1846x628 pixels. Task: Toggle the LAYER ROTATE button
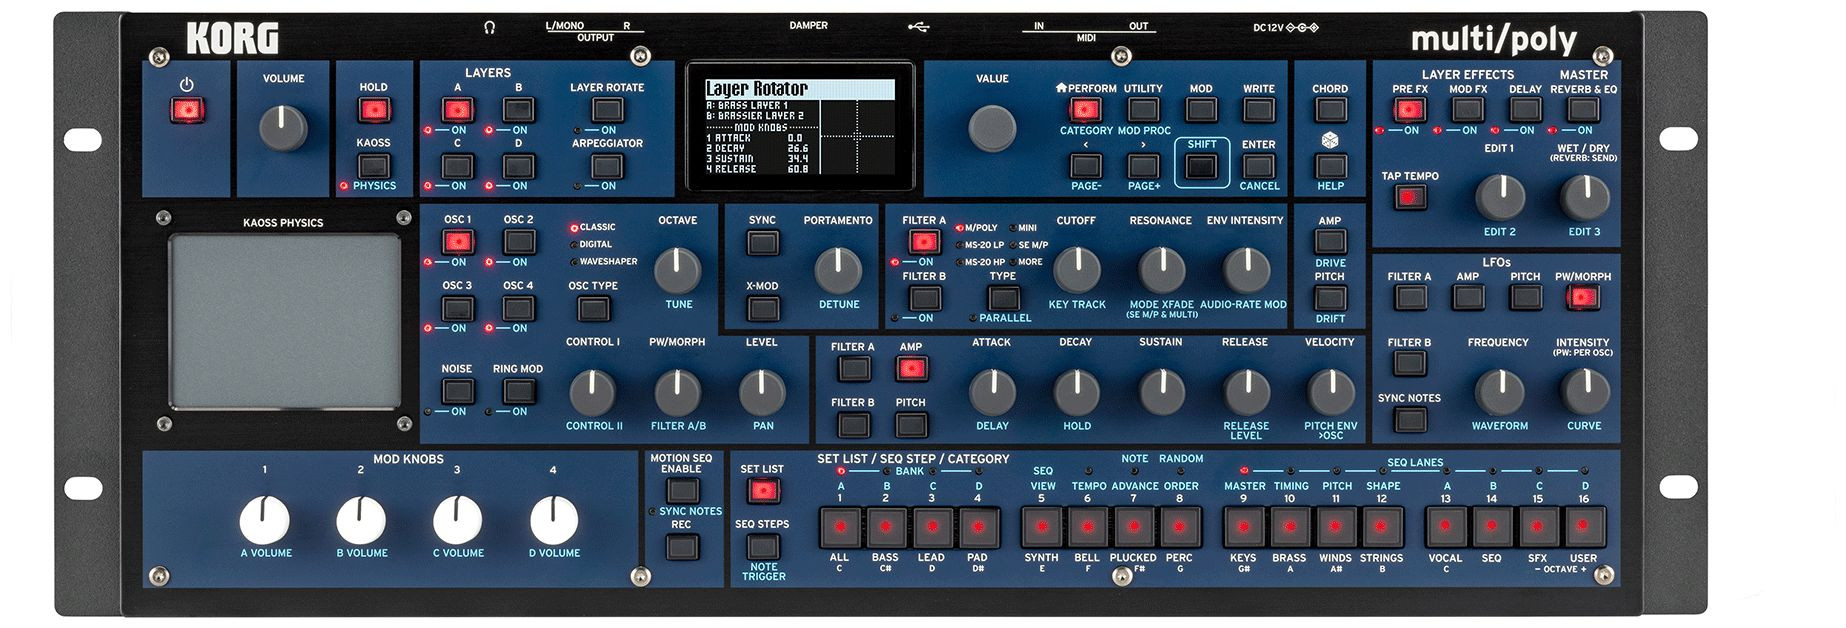coord(606,109)
